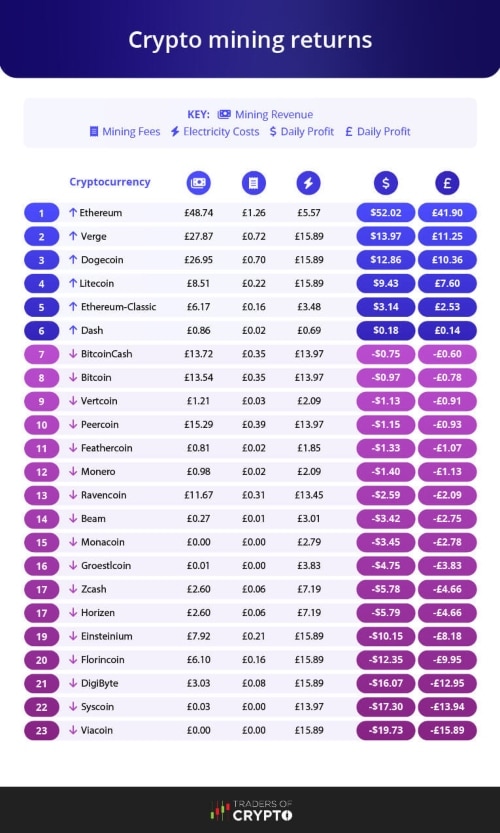Click the Electricity Costs lightning column icon

[309, 183]
